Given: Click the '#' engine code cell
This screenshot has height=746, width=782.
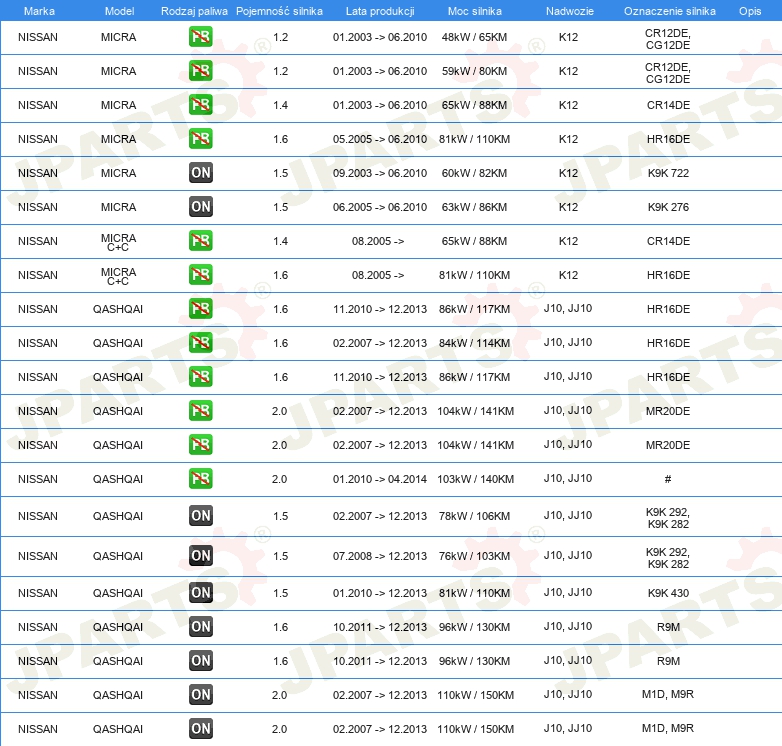Looking at the screenshot, I should pyautogui.click(x=668, y=479).
